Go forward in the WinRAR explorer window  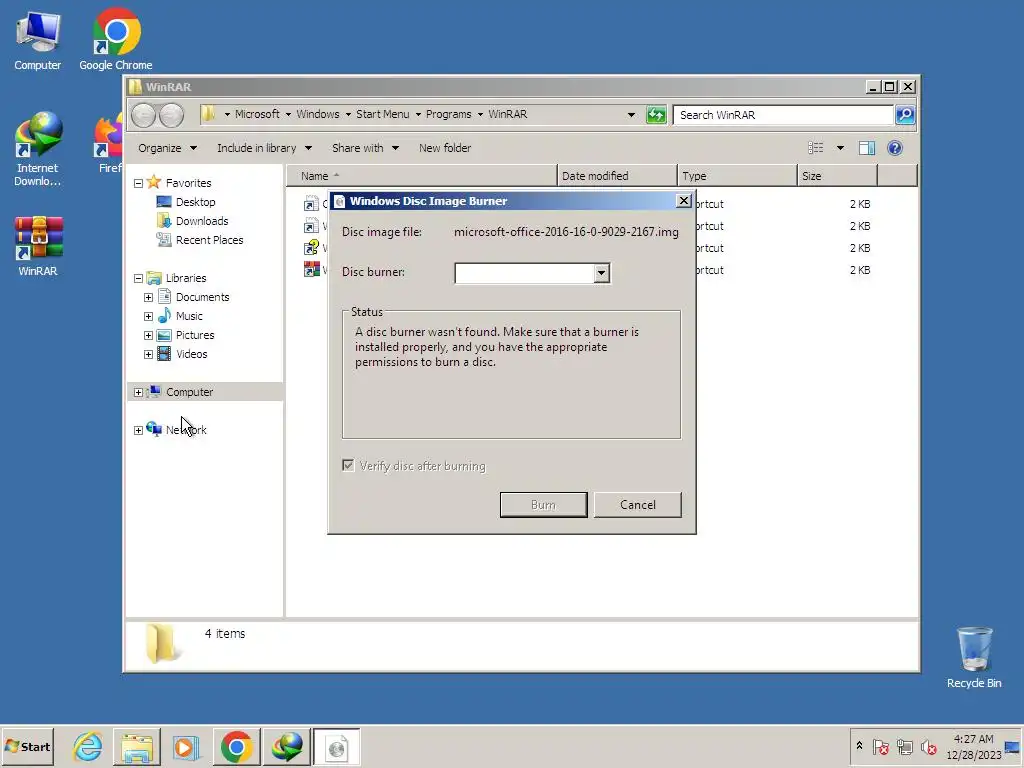(x=171, y=115)
